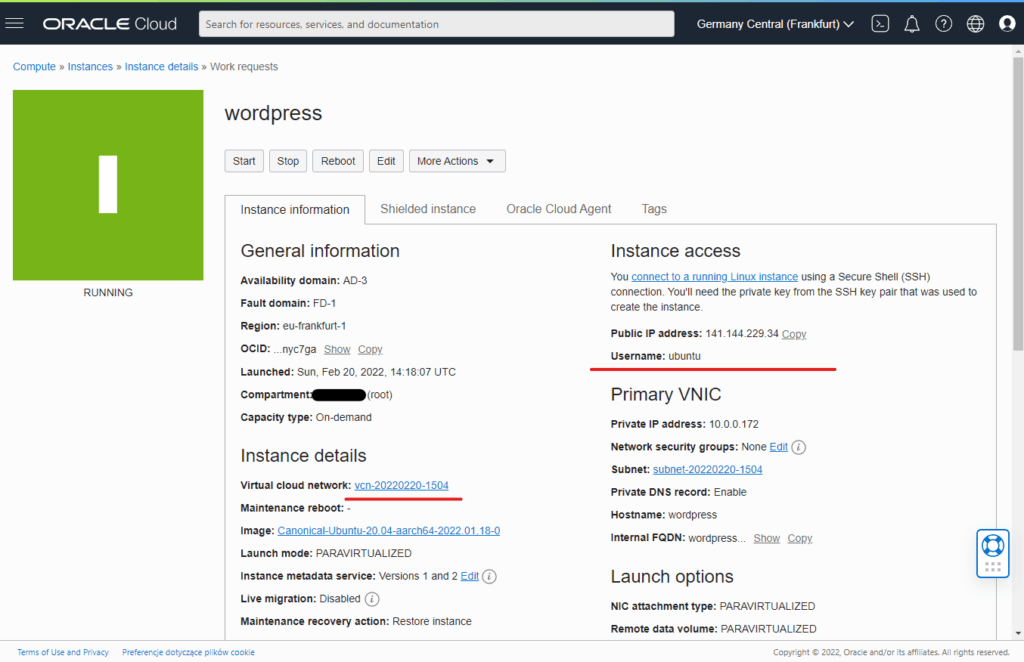Open the Oracle Cloud Agent tab
This screenshot has width=1024, height=662.
558,209
